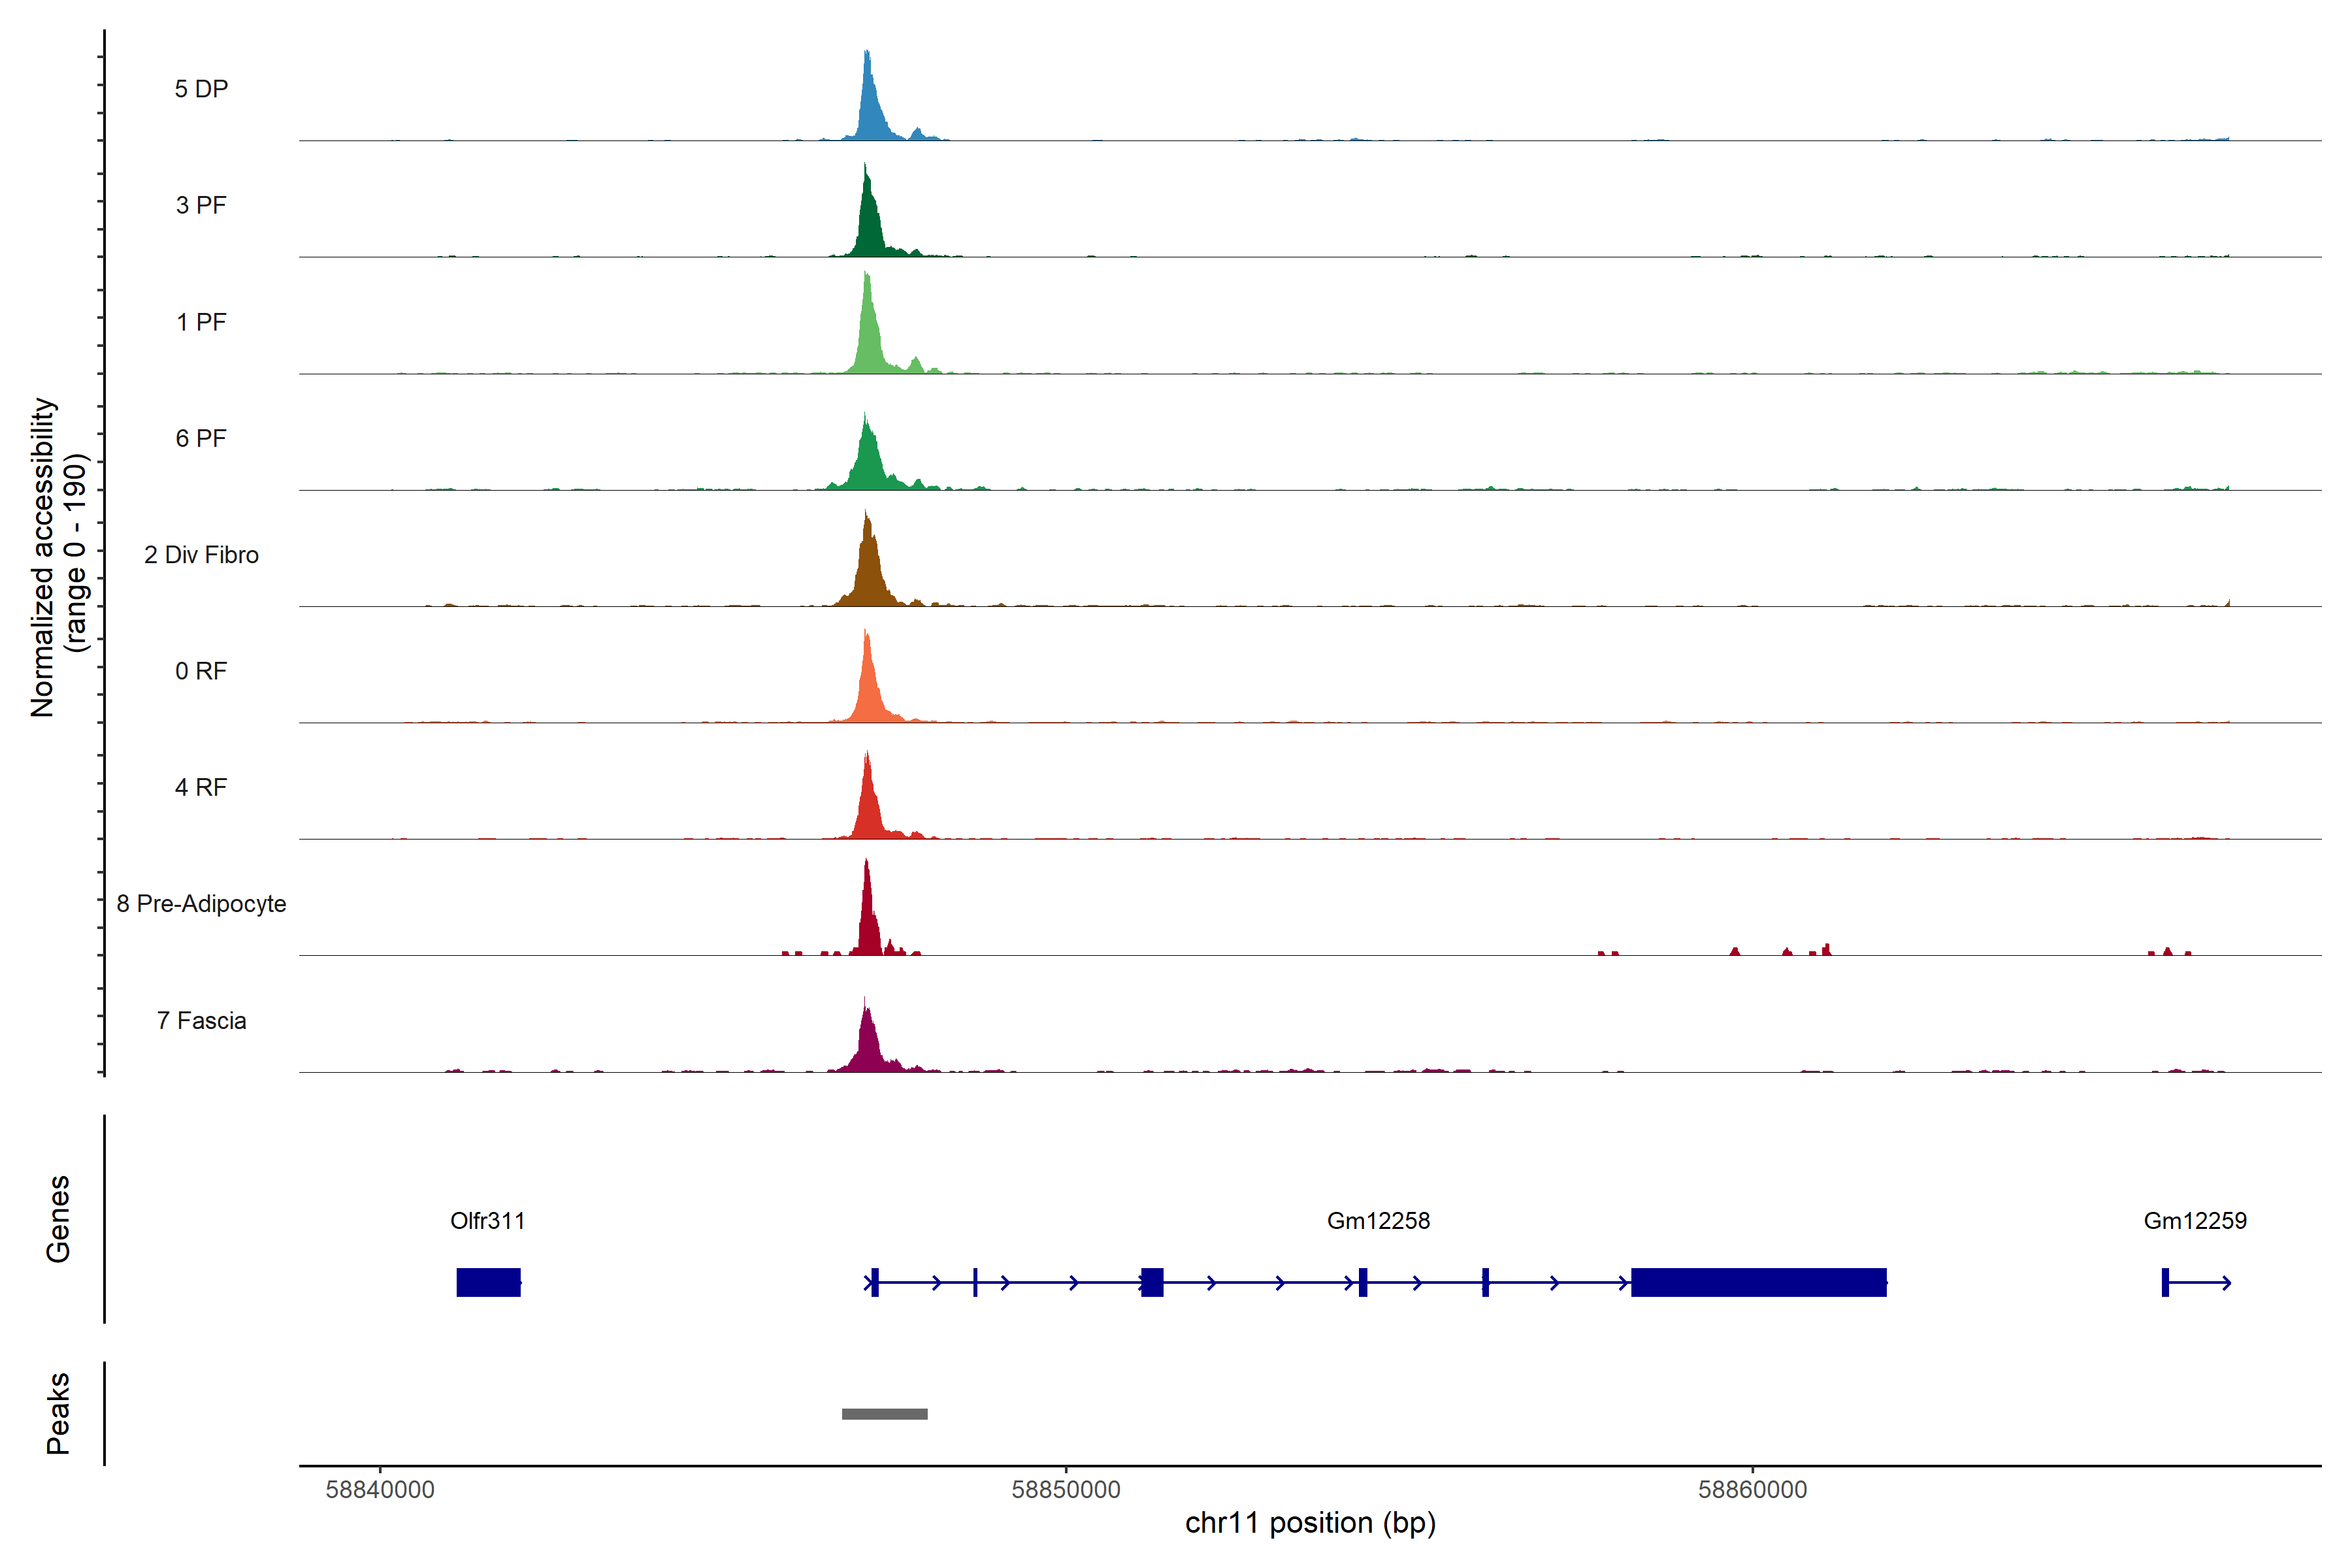Click the 58860000 axis tick label

tap(1752, 1490)
